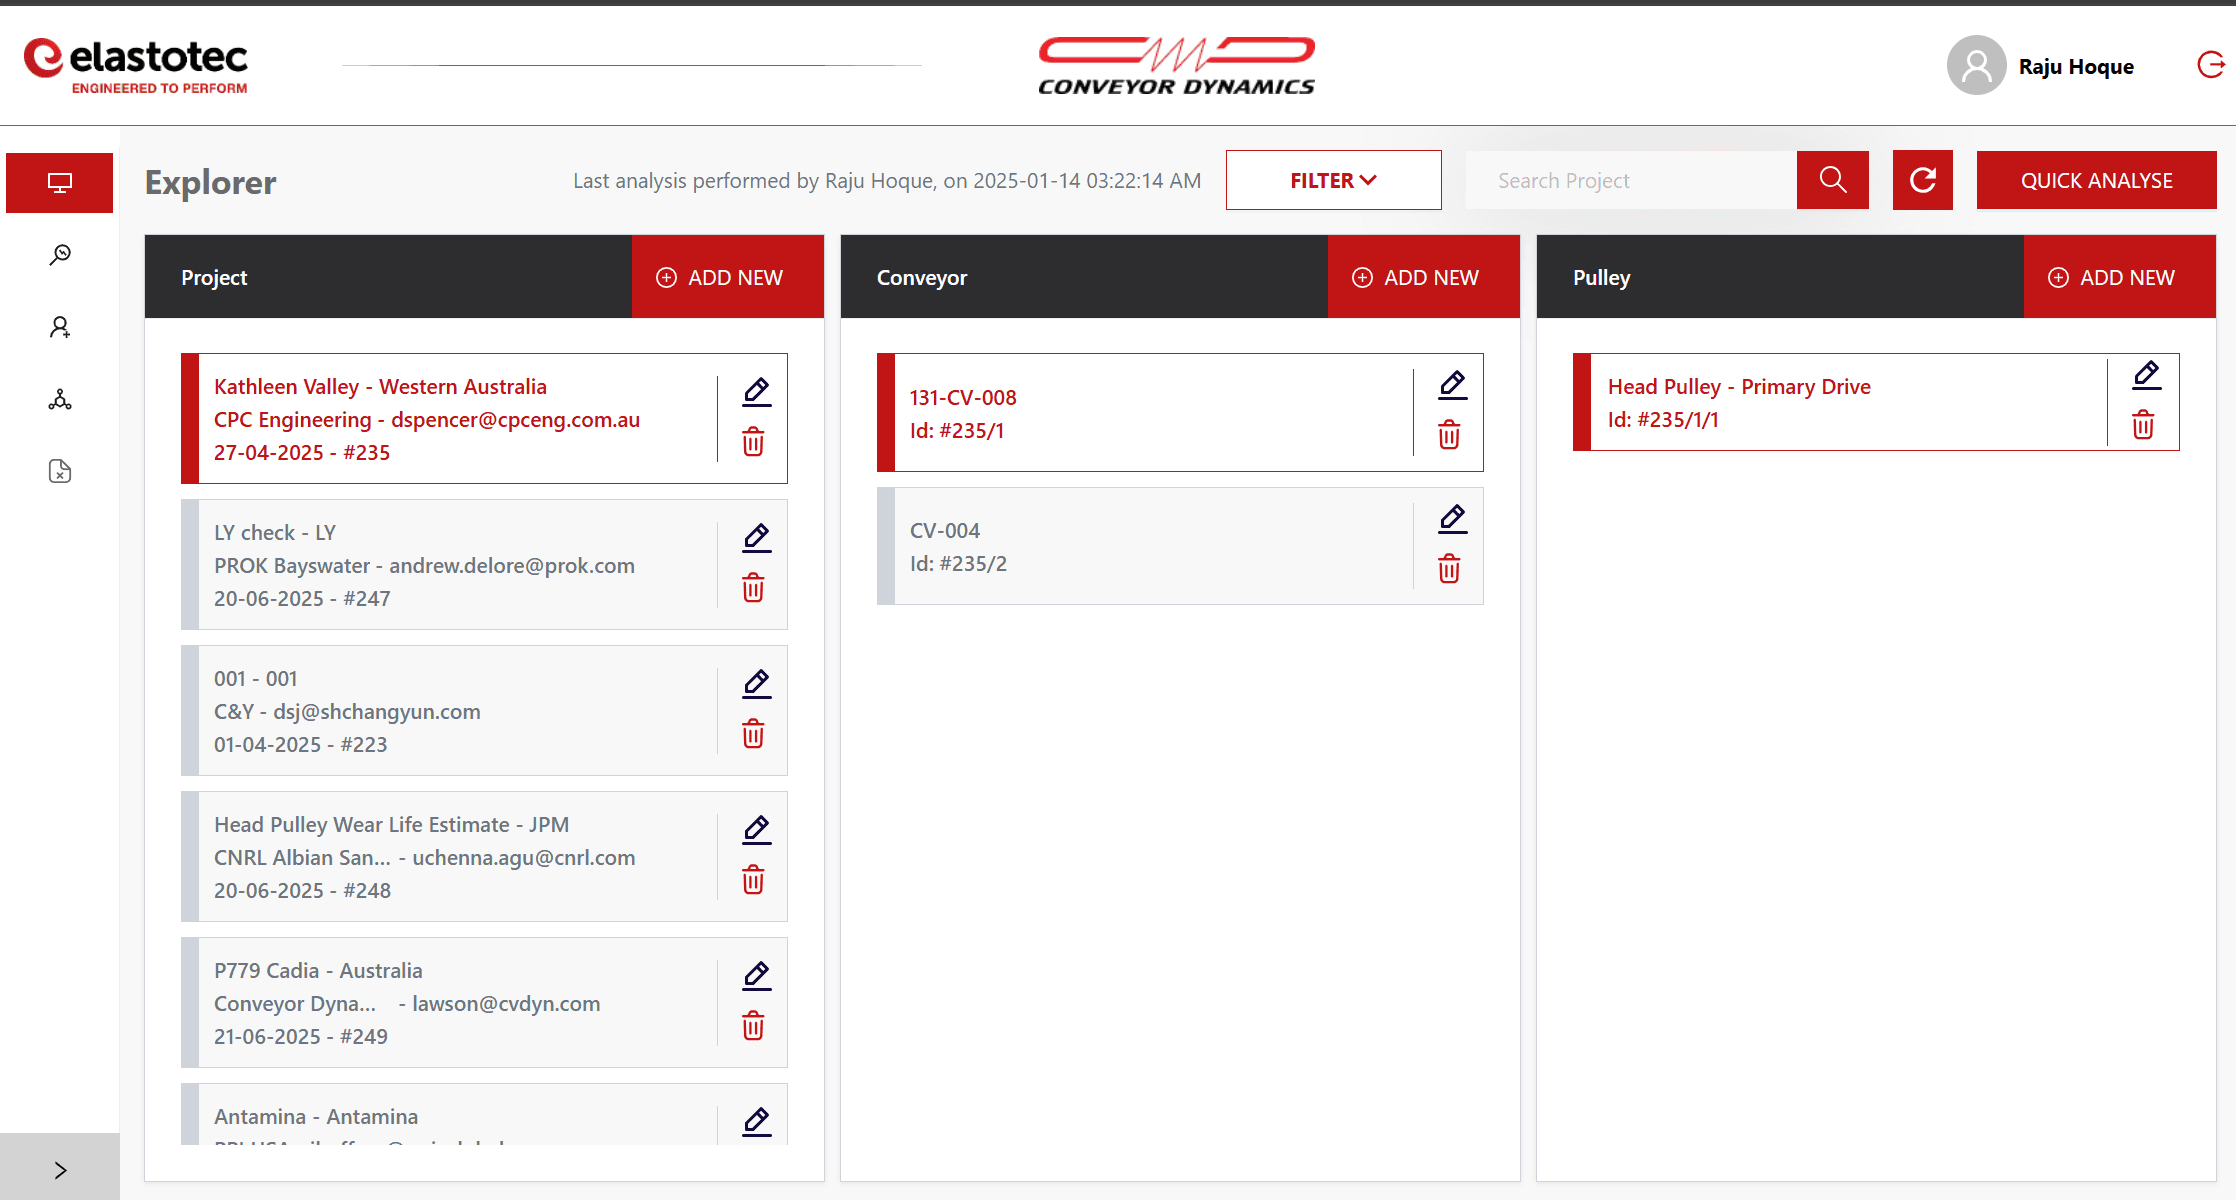Click the refresh icon button
2236x1200 pixels.
(x=1922, y=181)
